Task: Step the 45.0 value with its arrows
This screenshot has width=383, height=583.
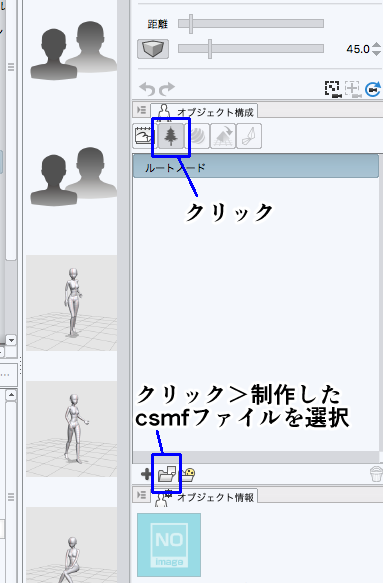Action: pos(376,49)
